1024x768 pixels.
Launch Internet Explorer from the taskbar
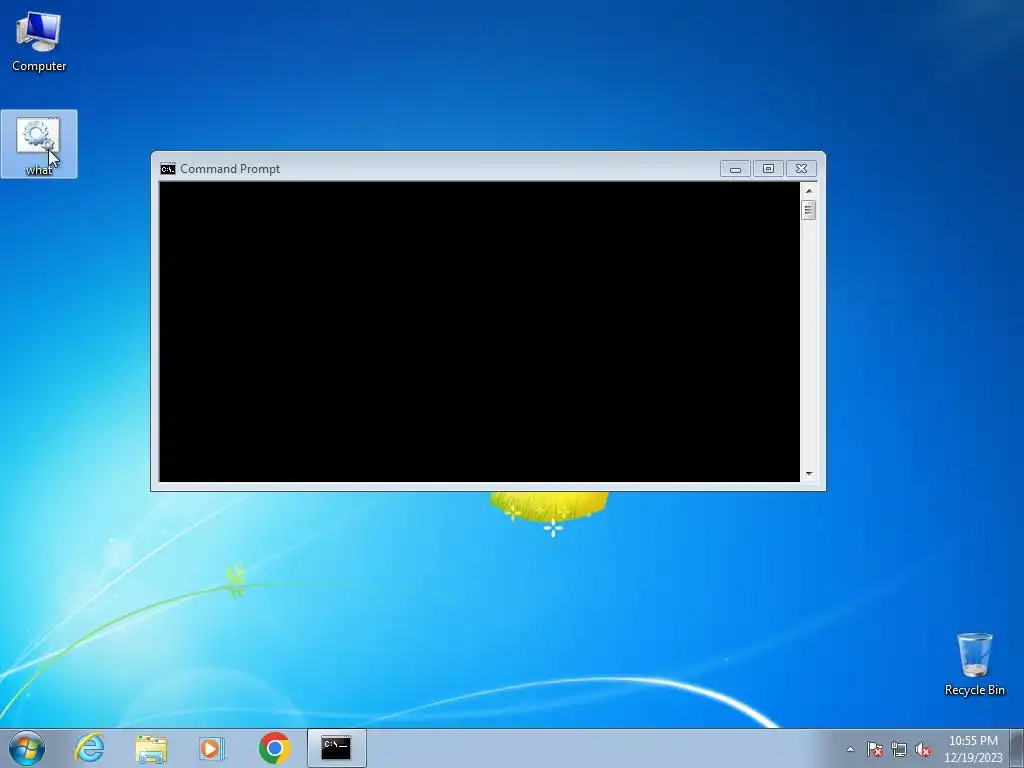tap(89, 748)
